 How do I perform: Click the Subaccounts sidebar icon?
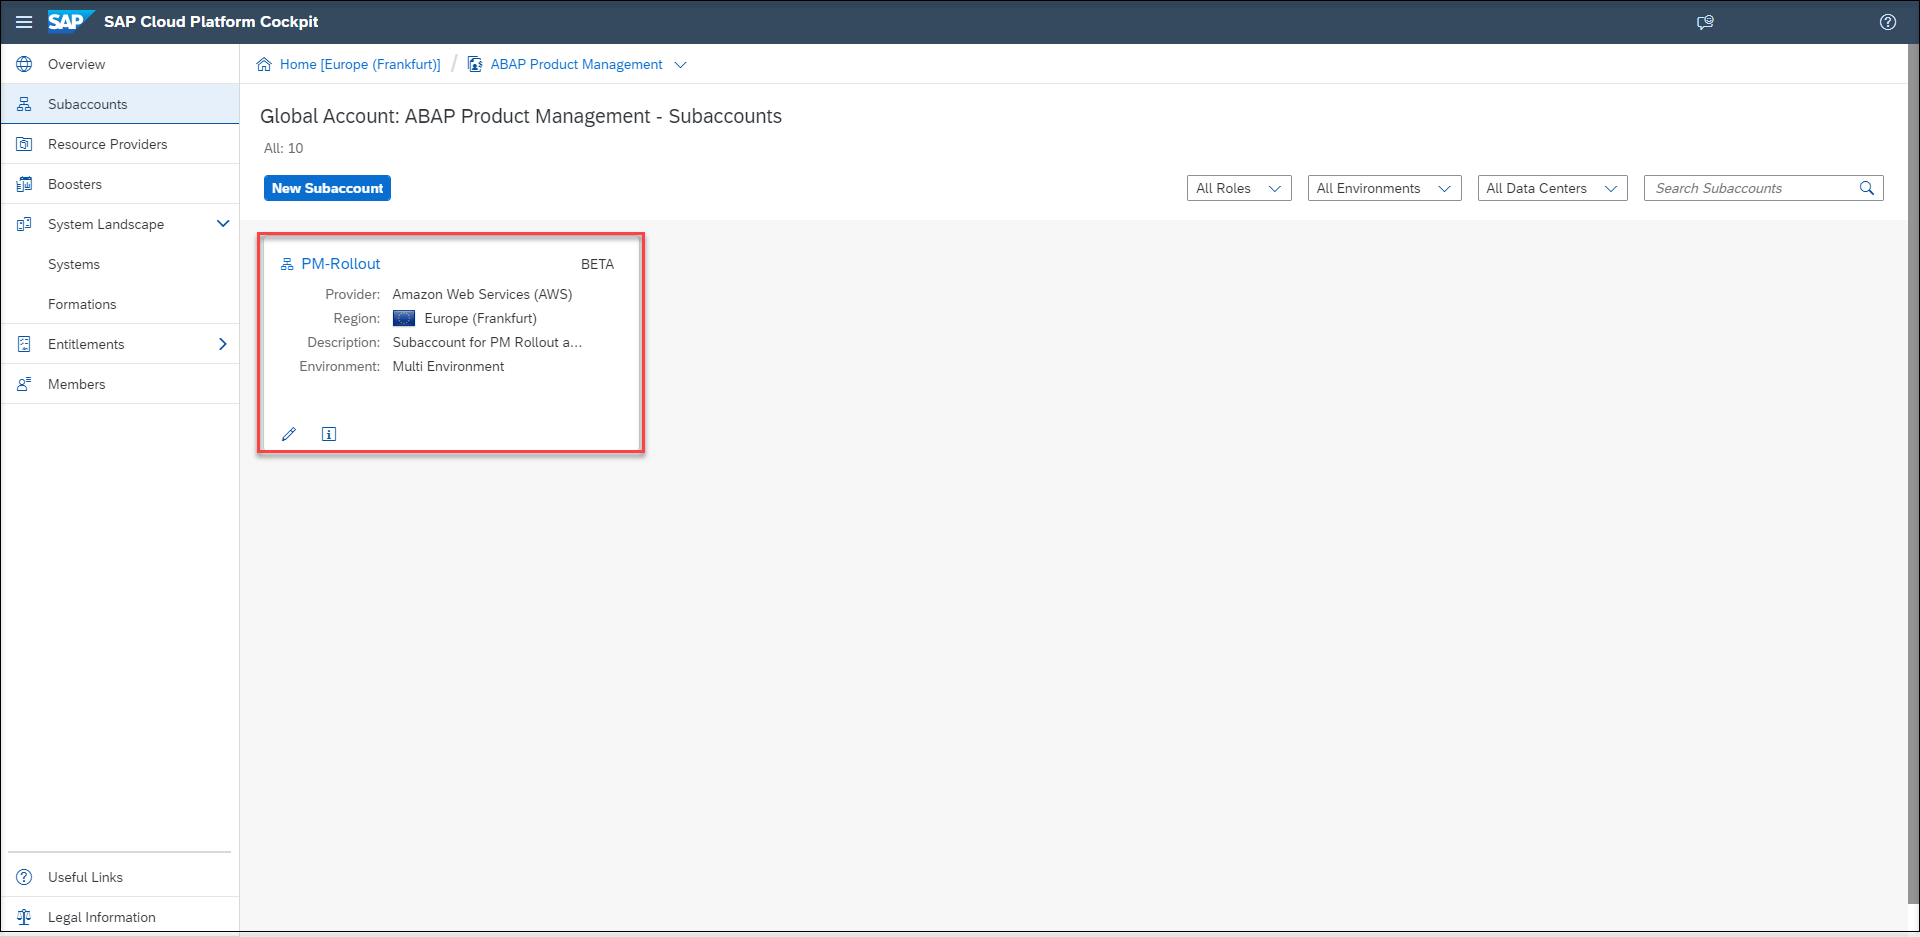[24, 104]
